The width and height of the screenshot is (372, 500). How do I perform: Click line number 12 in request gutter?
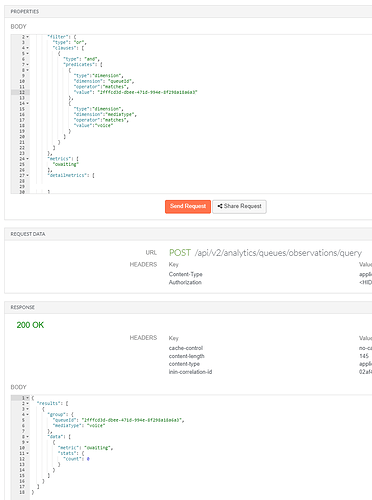tap(22, 92)
